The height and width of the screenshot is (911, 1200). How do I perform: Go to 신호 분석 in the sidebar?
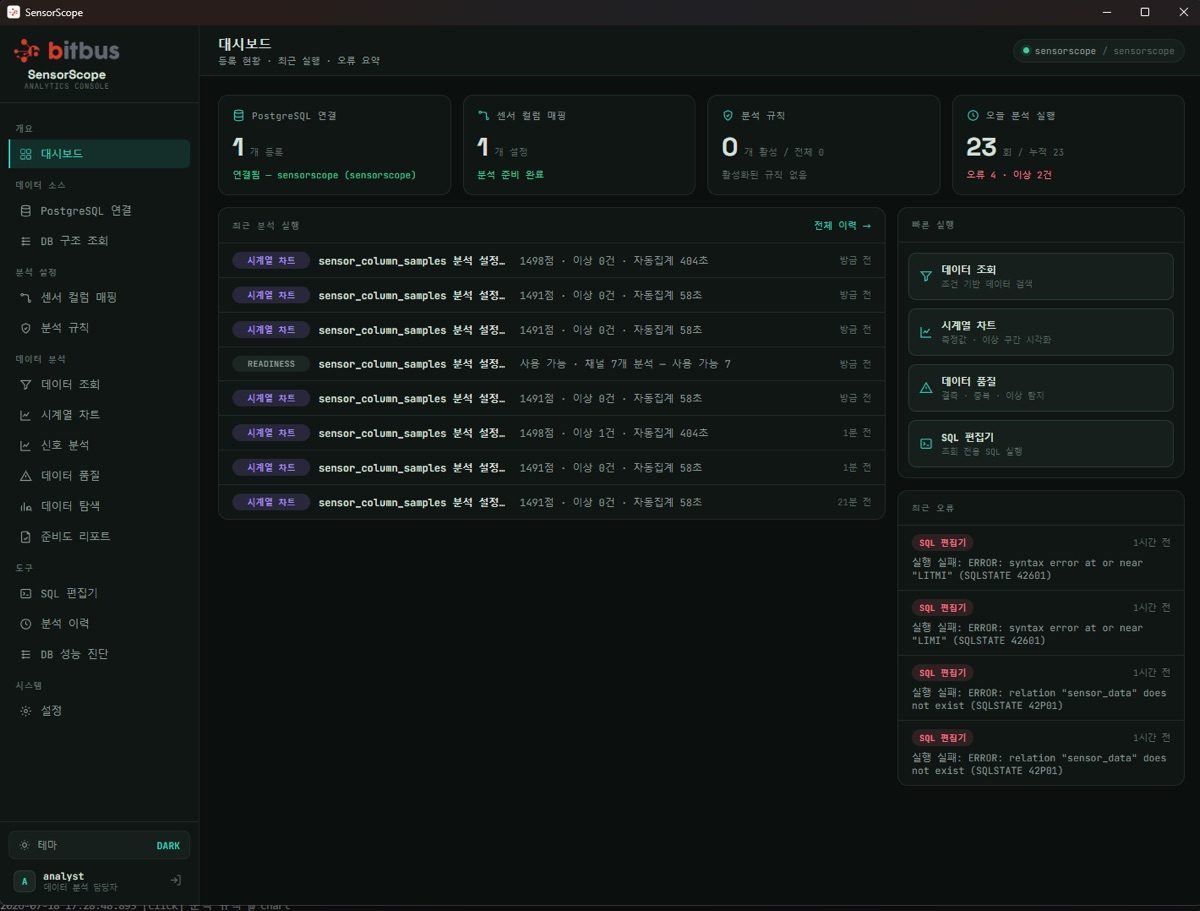click(99, 445)
